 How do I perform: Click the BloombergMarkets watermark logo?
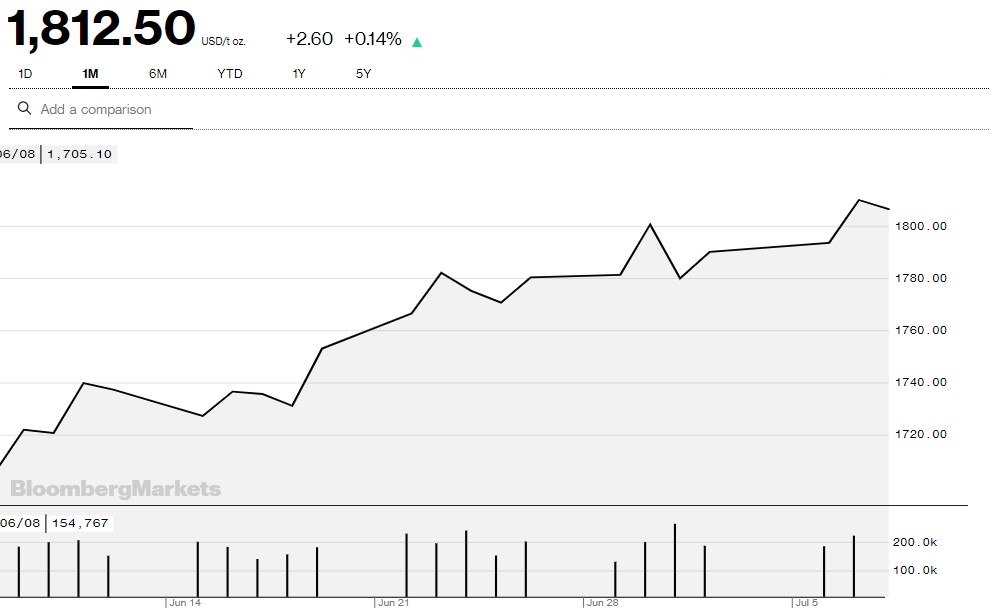tap(115, 489)
